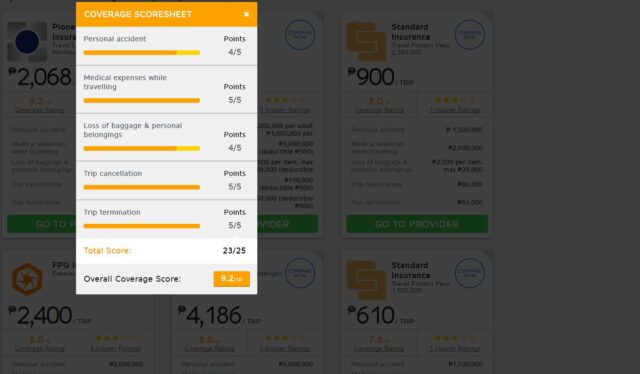Image resolution: width=640 pixels, height=374 pixels.
Task: Click the Personal accident score bar
Action: (x=142, y=53)
